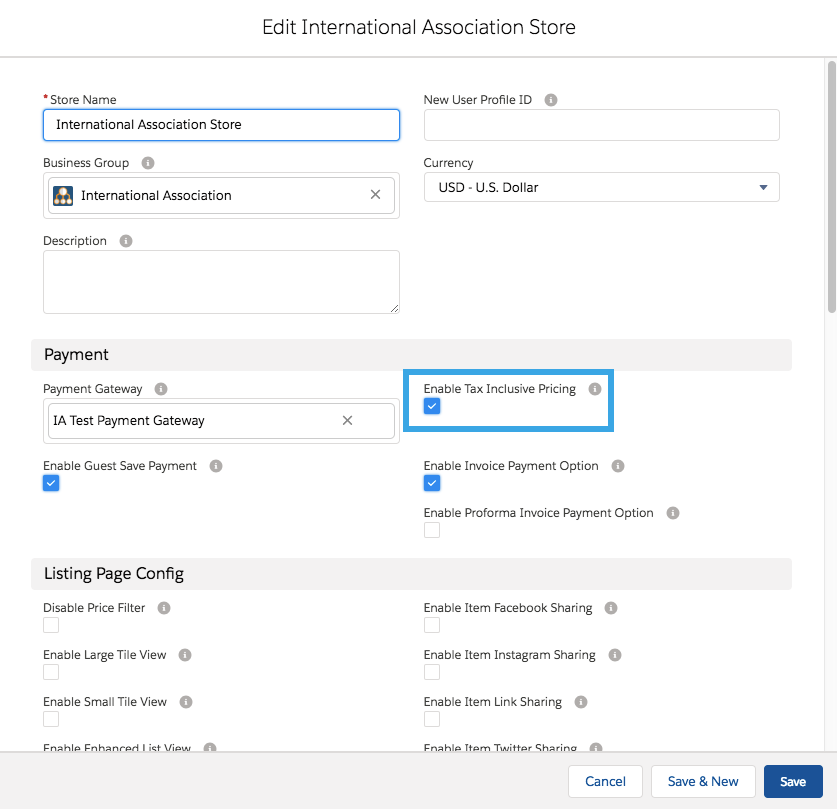Uncheck Enable Guest Save Payment checkbox
Screen dimensions: 837x809
pos(51,483)
